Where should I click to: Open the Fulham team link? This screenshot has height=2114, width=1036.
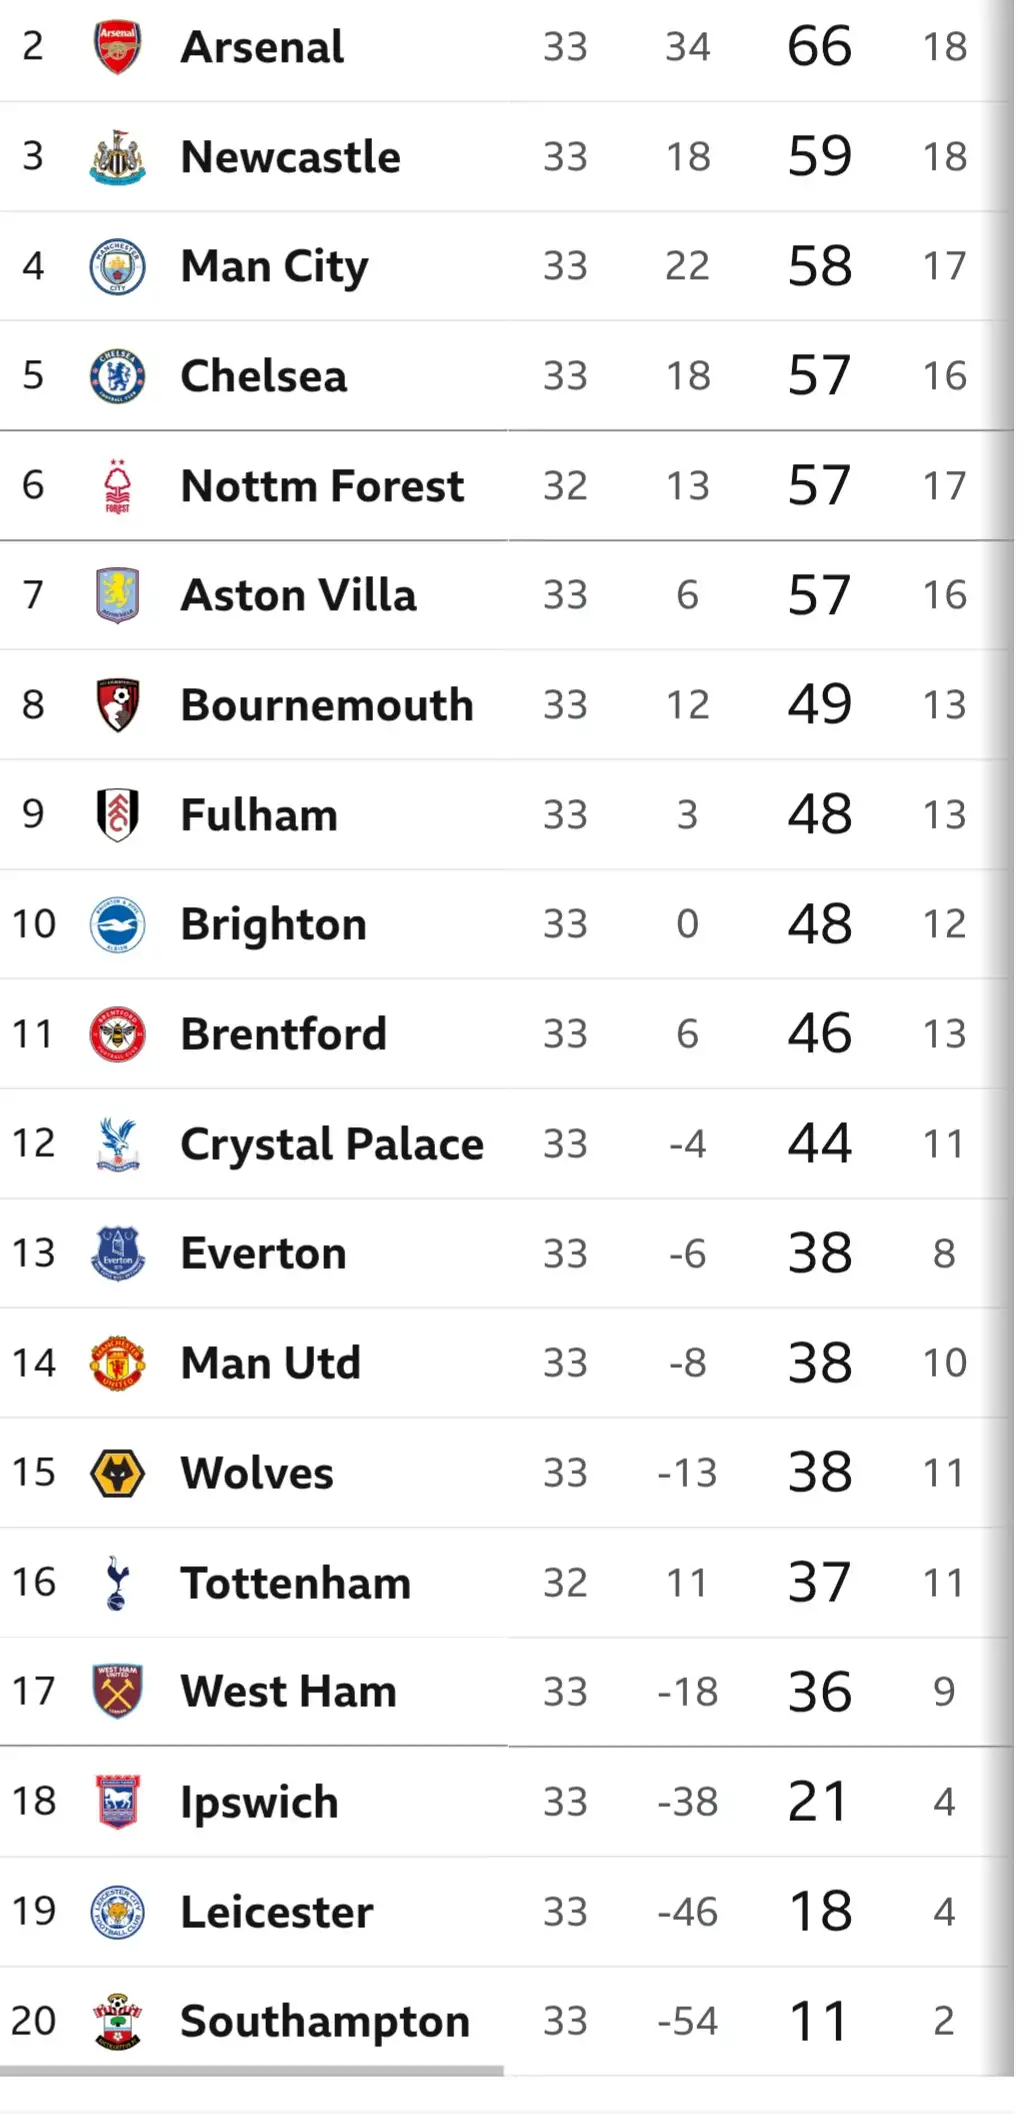click(x=259, y=815)
